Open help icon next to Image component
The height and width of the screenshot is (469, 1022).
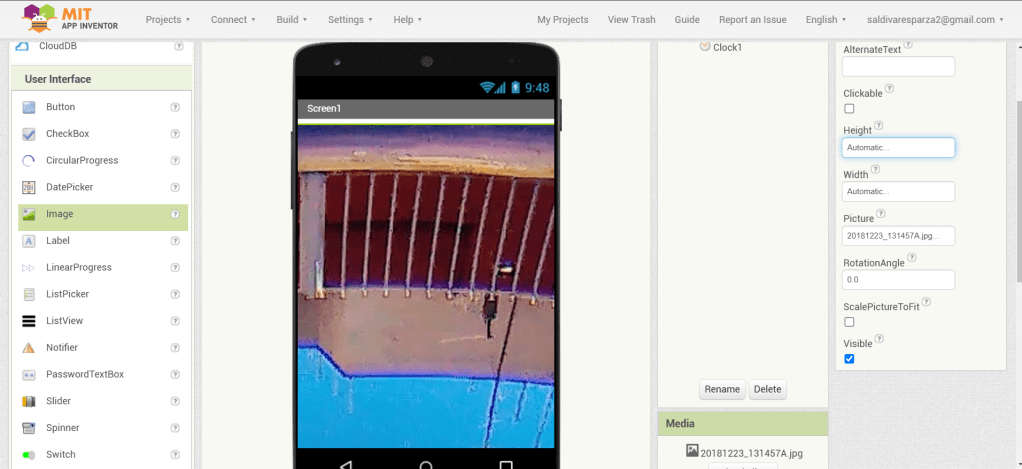175,214
